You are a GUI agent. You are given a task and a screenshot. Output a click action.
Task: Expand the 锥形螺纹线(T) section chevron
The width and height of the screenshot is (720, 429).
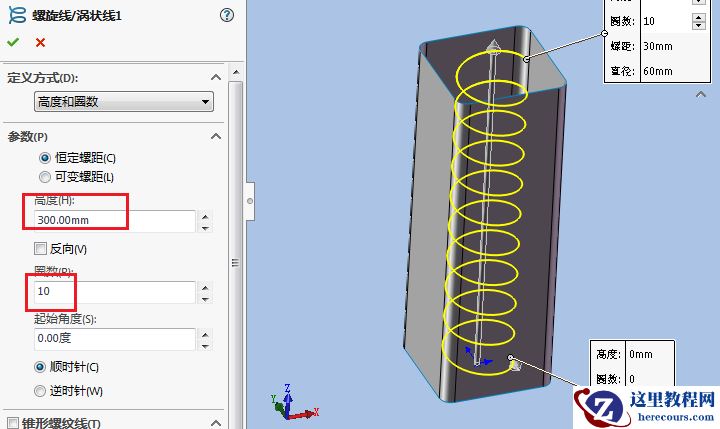(x=215, y=422)
